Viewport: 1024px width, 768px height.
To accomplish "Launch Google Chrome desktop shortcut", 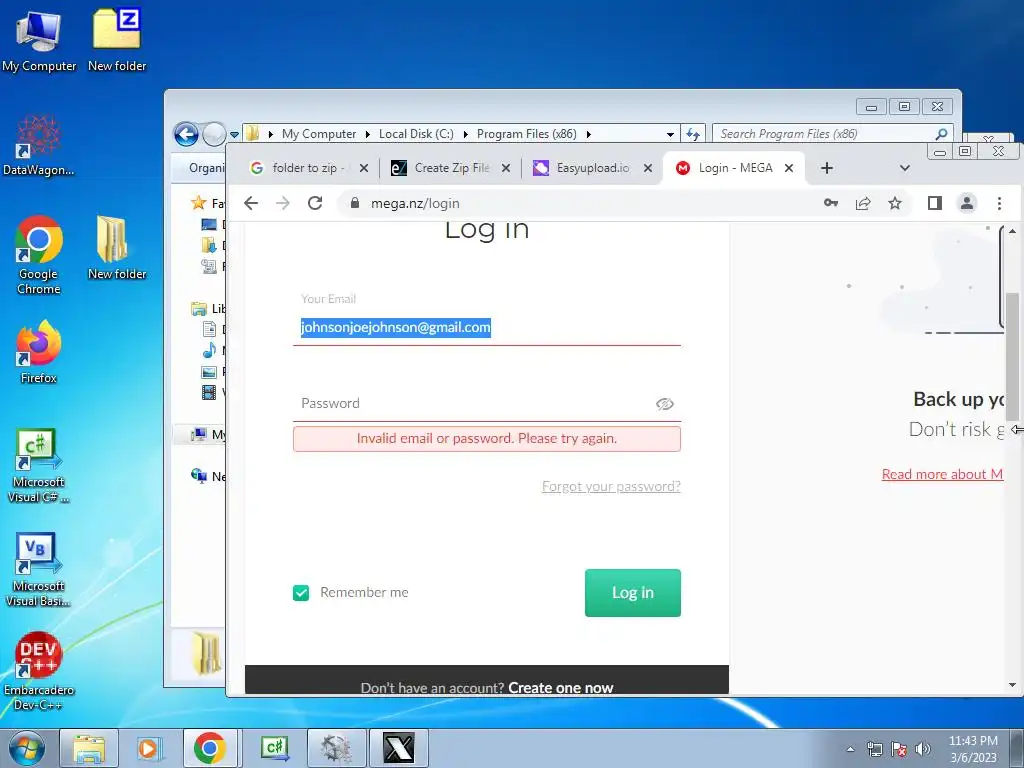I will point(39,255).
